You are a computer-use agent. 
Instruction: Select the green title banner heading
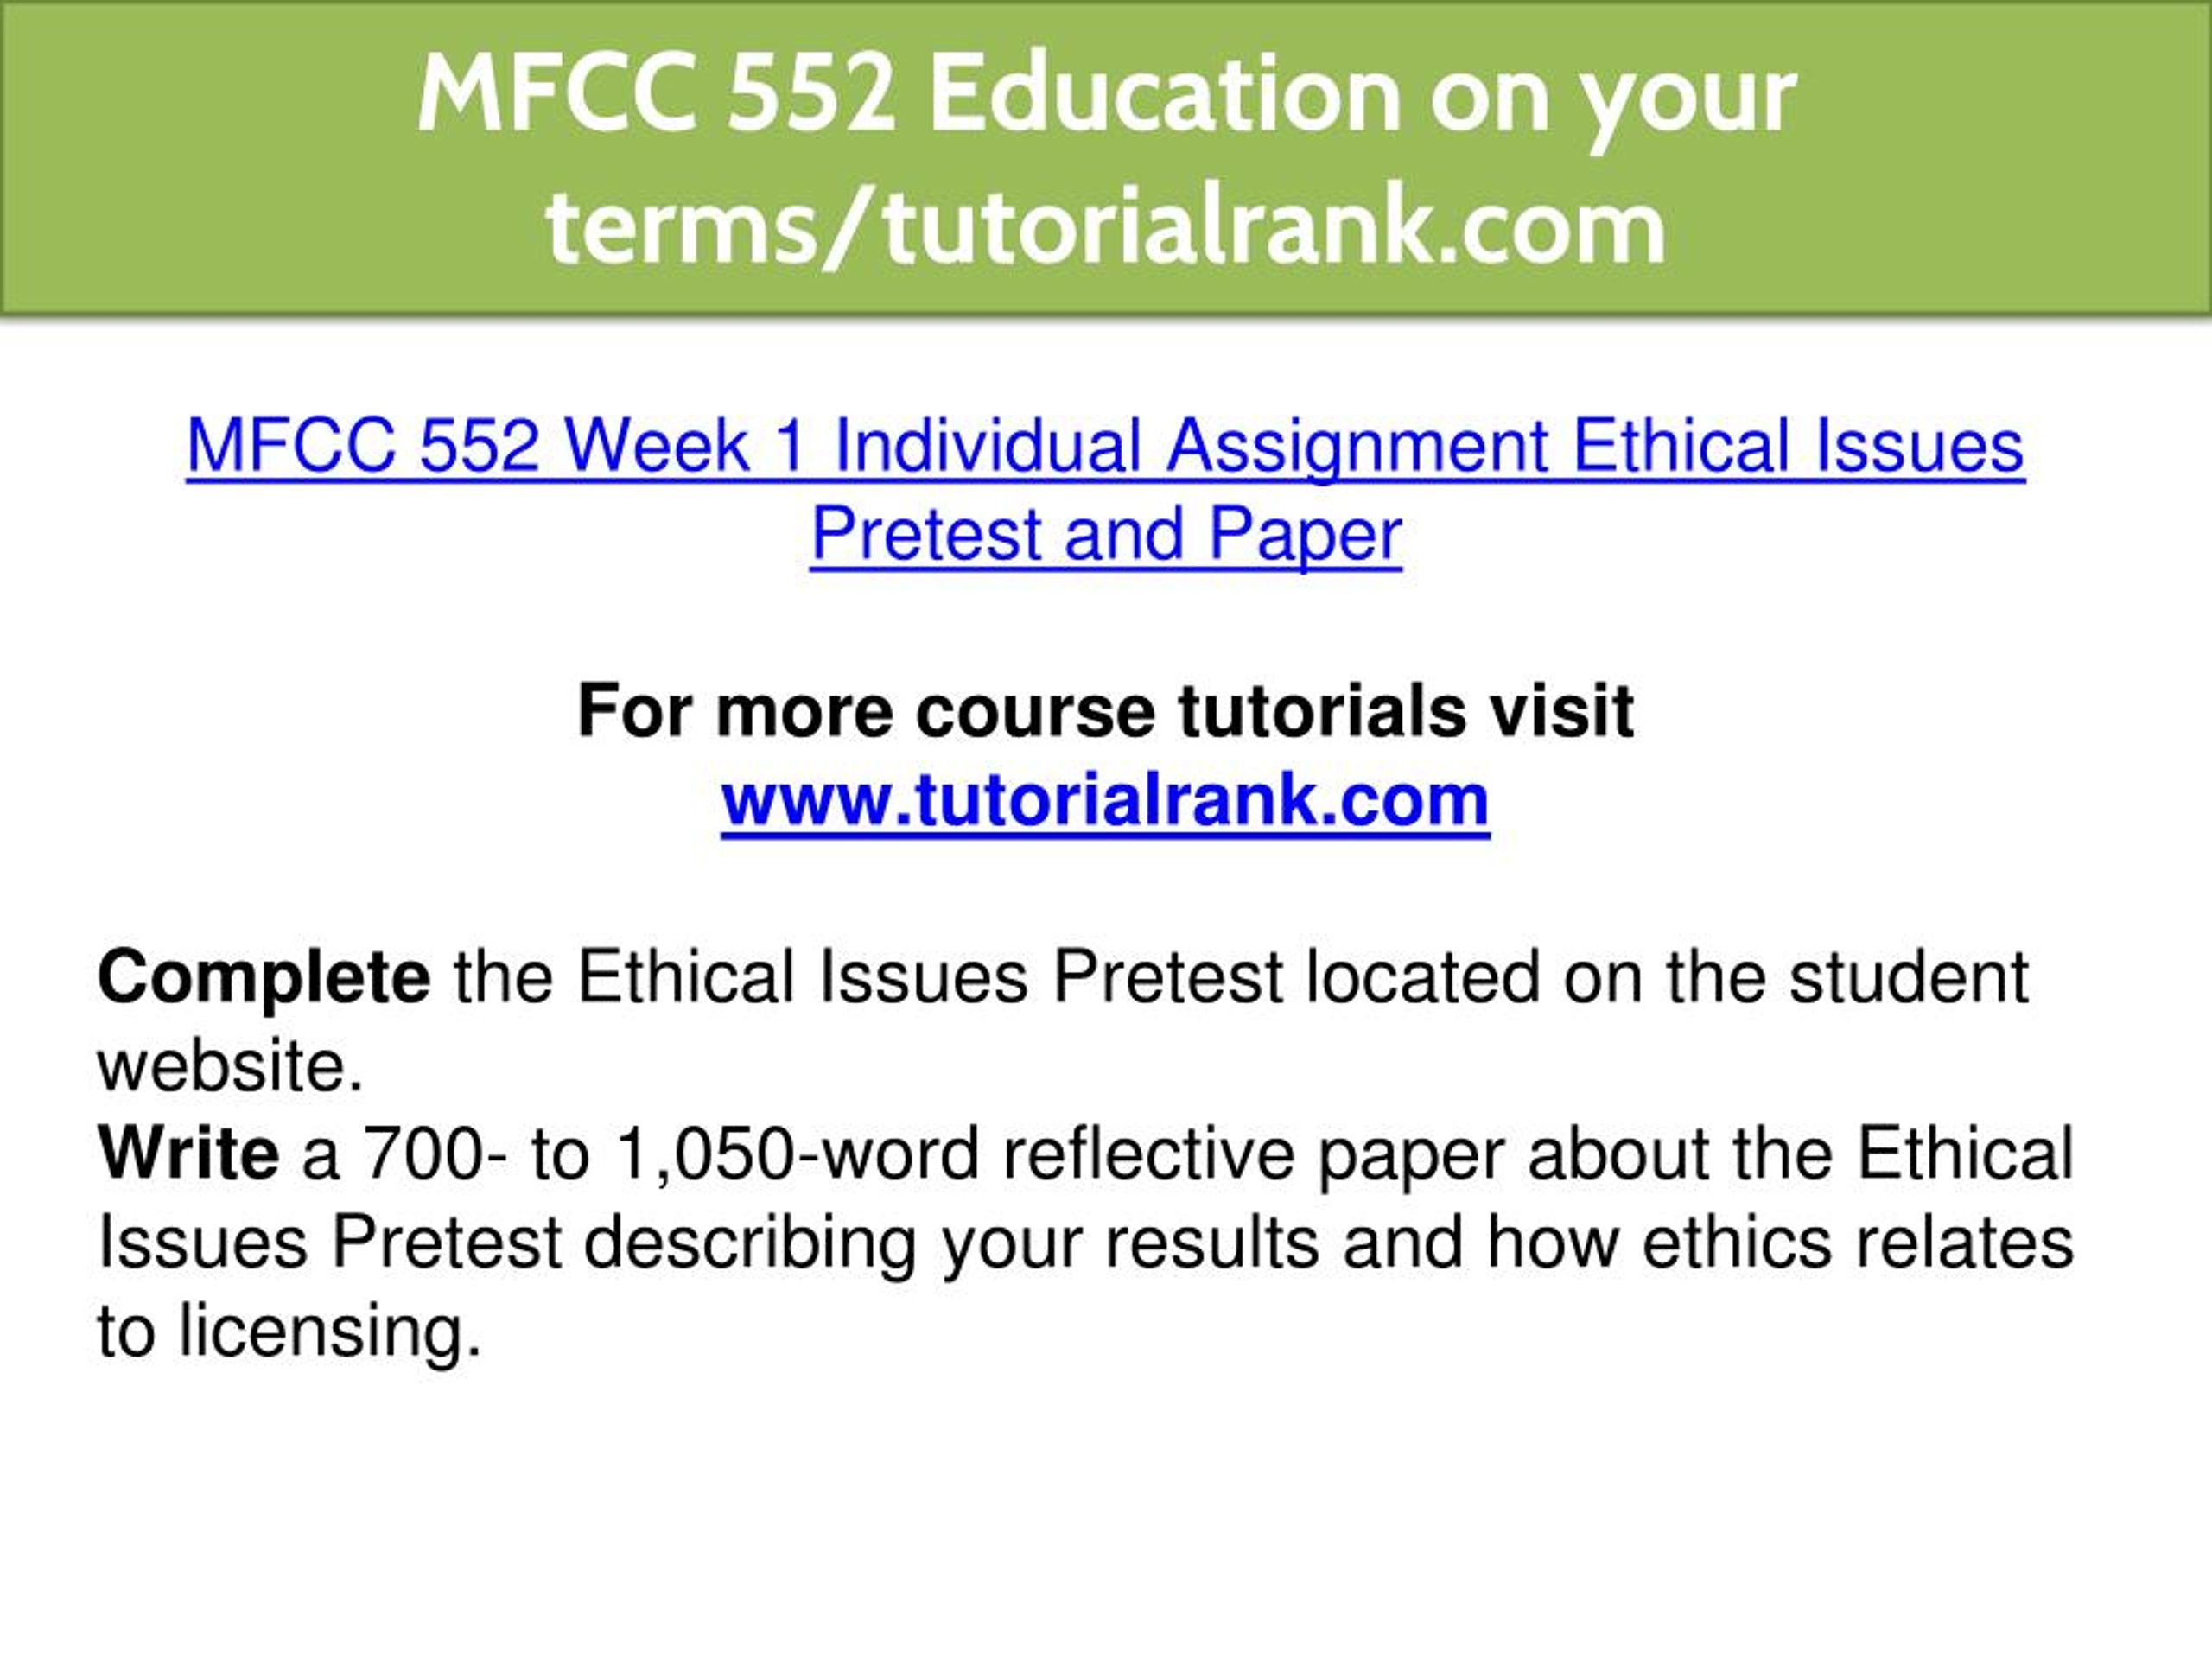(x=1106, y=160)
